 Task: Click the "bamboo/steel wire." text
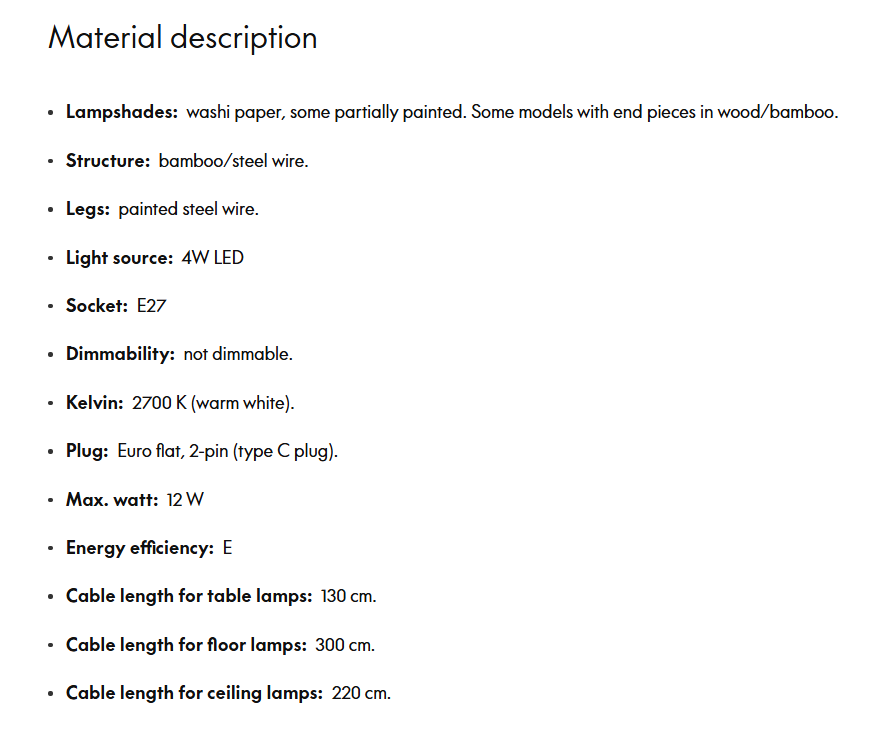click(x=233, y=161)
